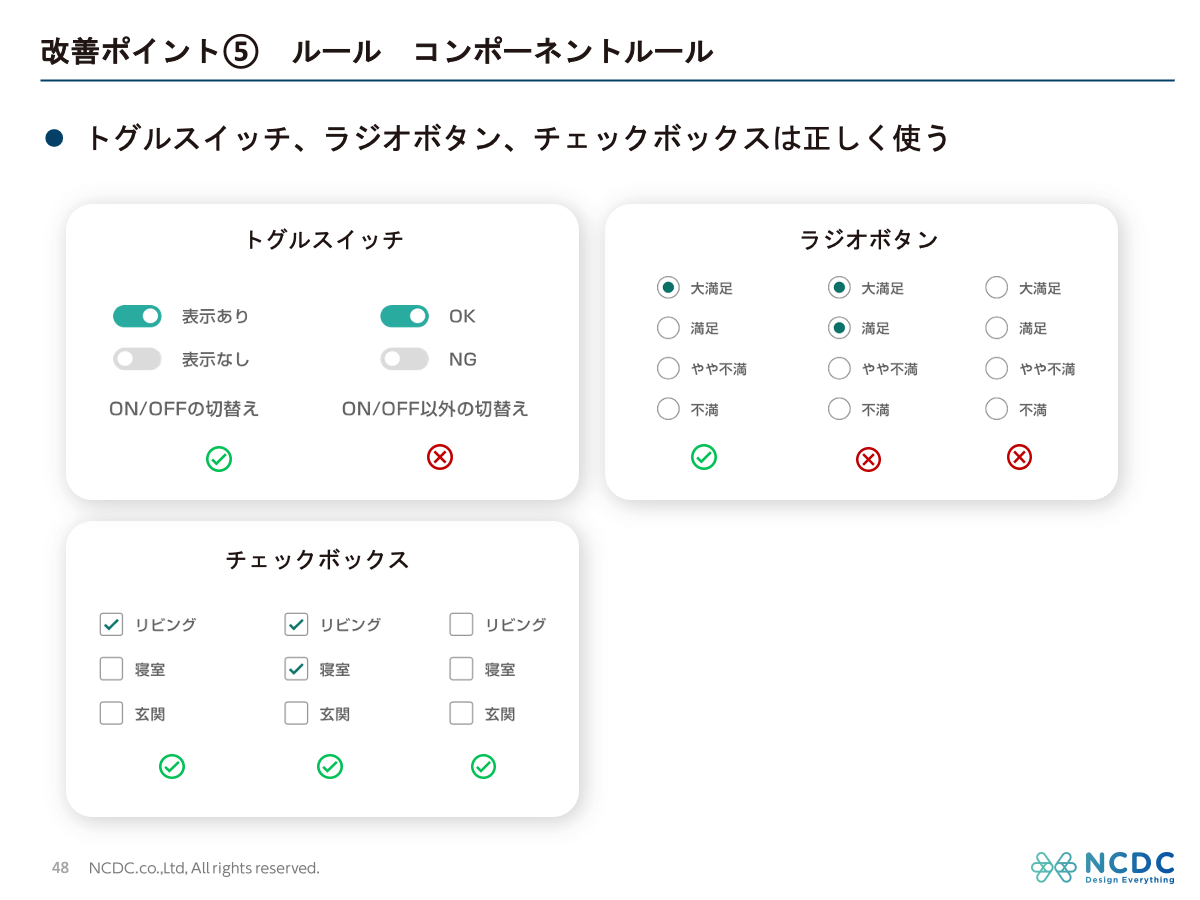Click green checkmark under ON/OFFの切替え
Viewport: 1200px width, 900px height.
(219, 459)
